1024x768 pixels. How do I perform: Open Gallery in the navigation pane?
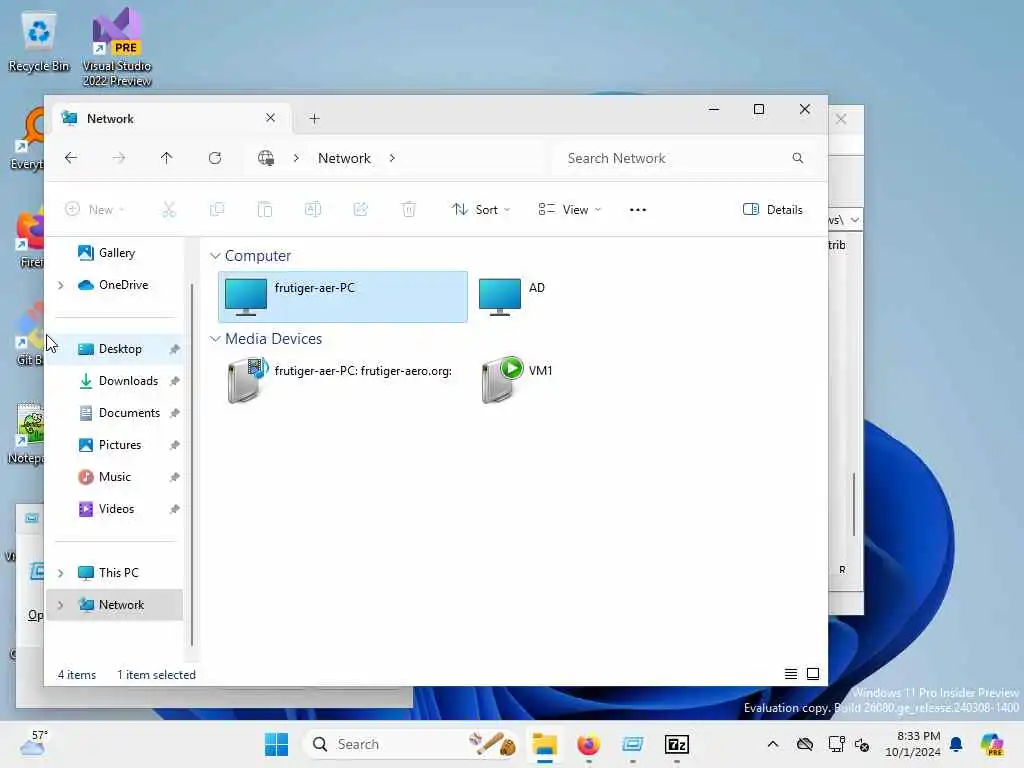pos(116,253)
